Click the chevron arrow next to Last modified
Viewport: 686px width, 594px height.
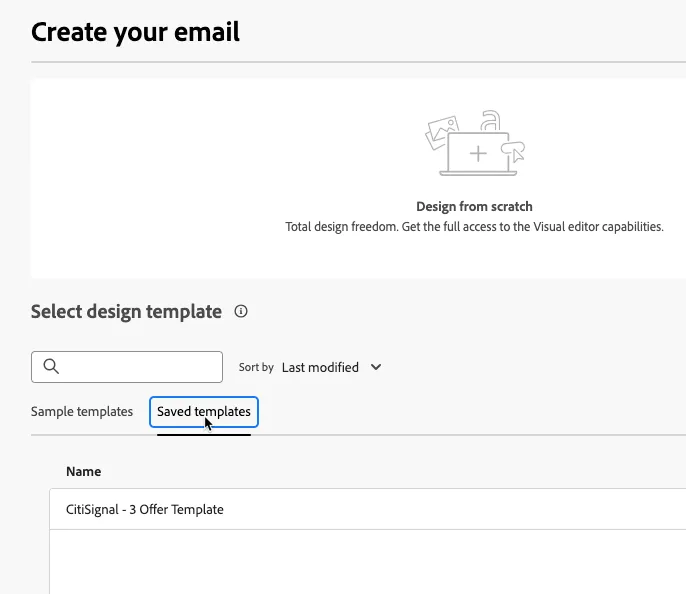pyautogui.click(x=376, y=367)
